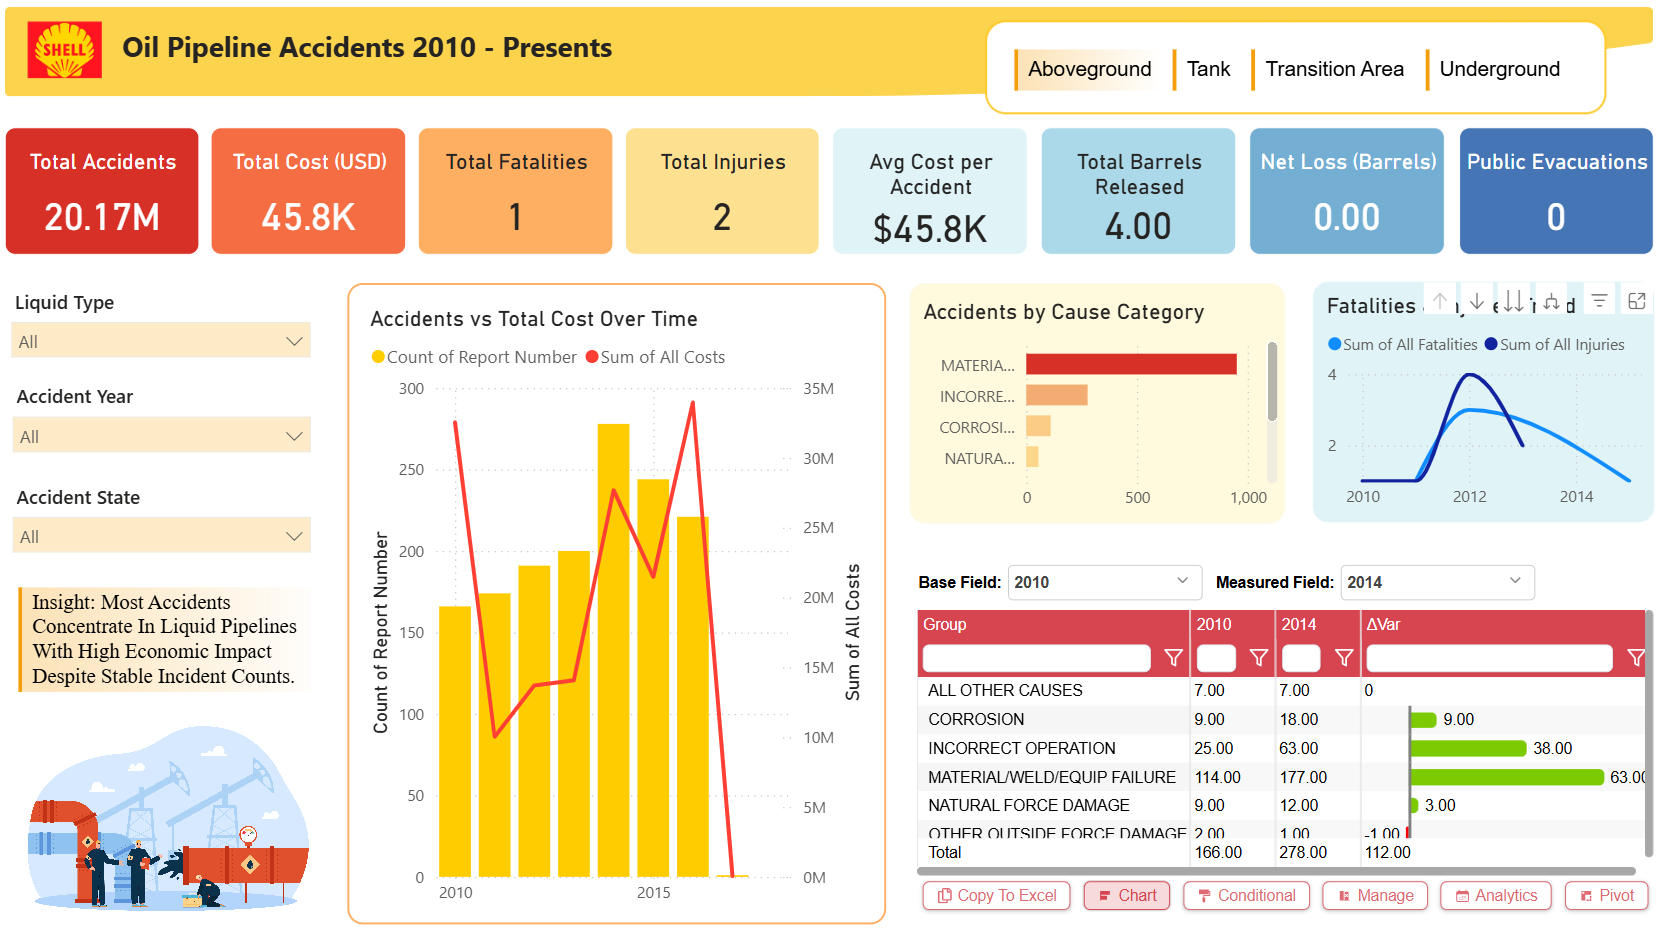Click 2010 column filter text box
The width and height of the screenshot is (1676, 934).
click(x=1216, y=658)
